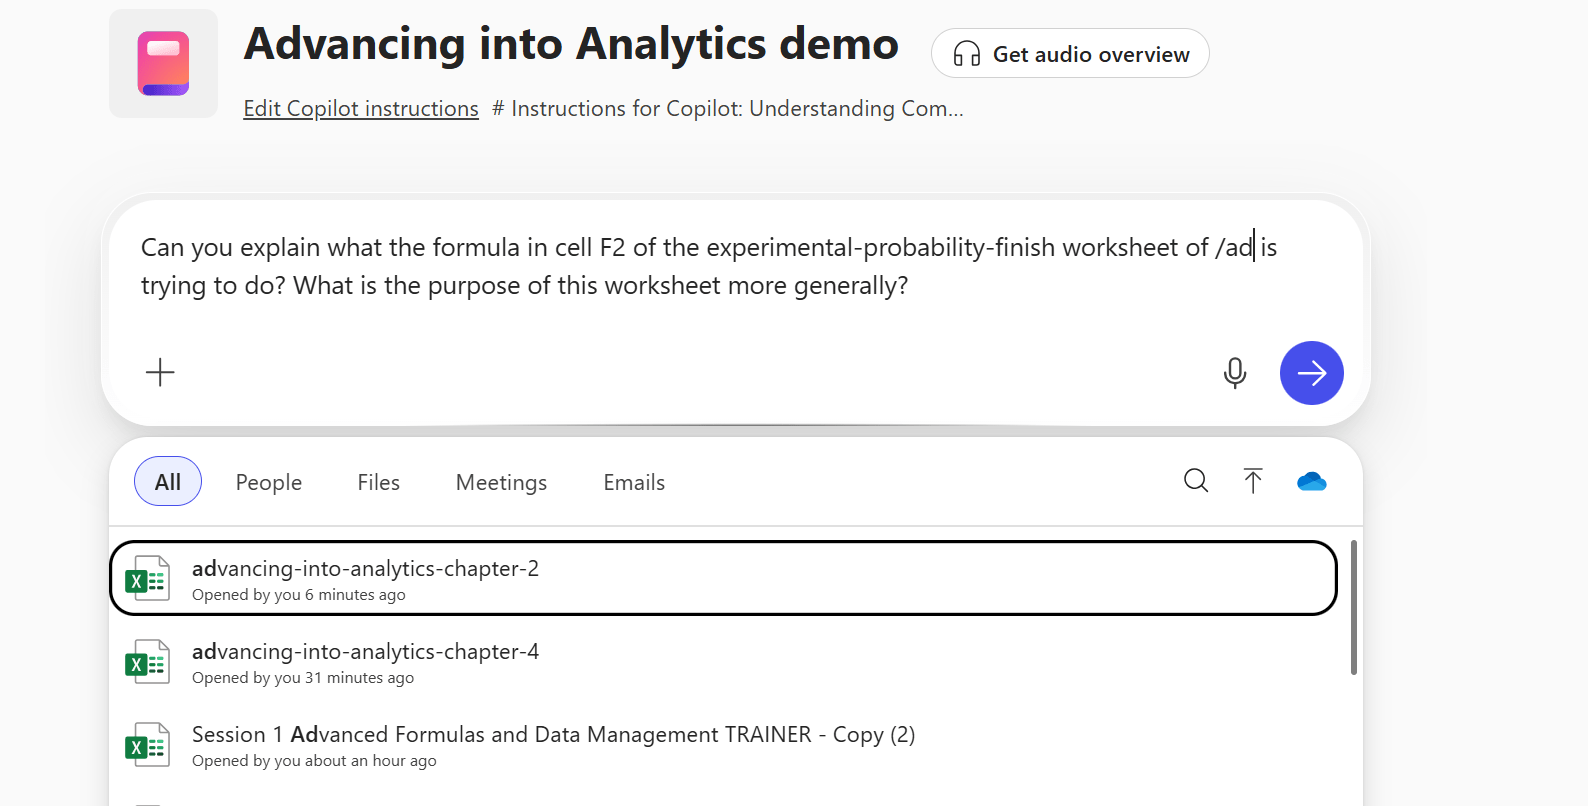1588x806 pixels.
Task: Send the prompt with the arrow button
Action: 1311,373
